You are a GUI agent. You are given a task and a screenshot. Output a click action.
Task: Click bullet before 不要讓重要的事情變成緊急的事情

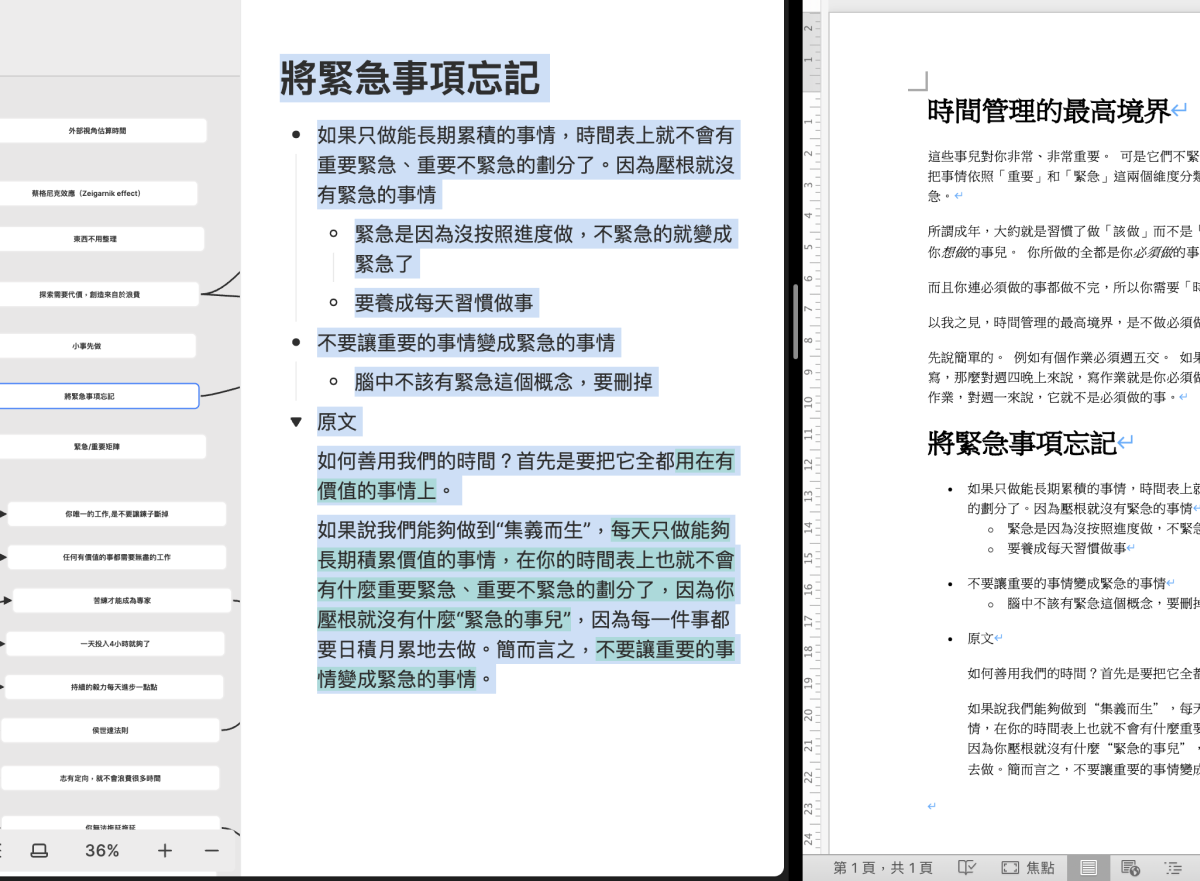(296, 343)
